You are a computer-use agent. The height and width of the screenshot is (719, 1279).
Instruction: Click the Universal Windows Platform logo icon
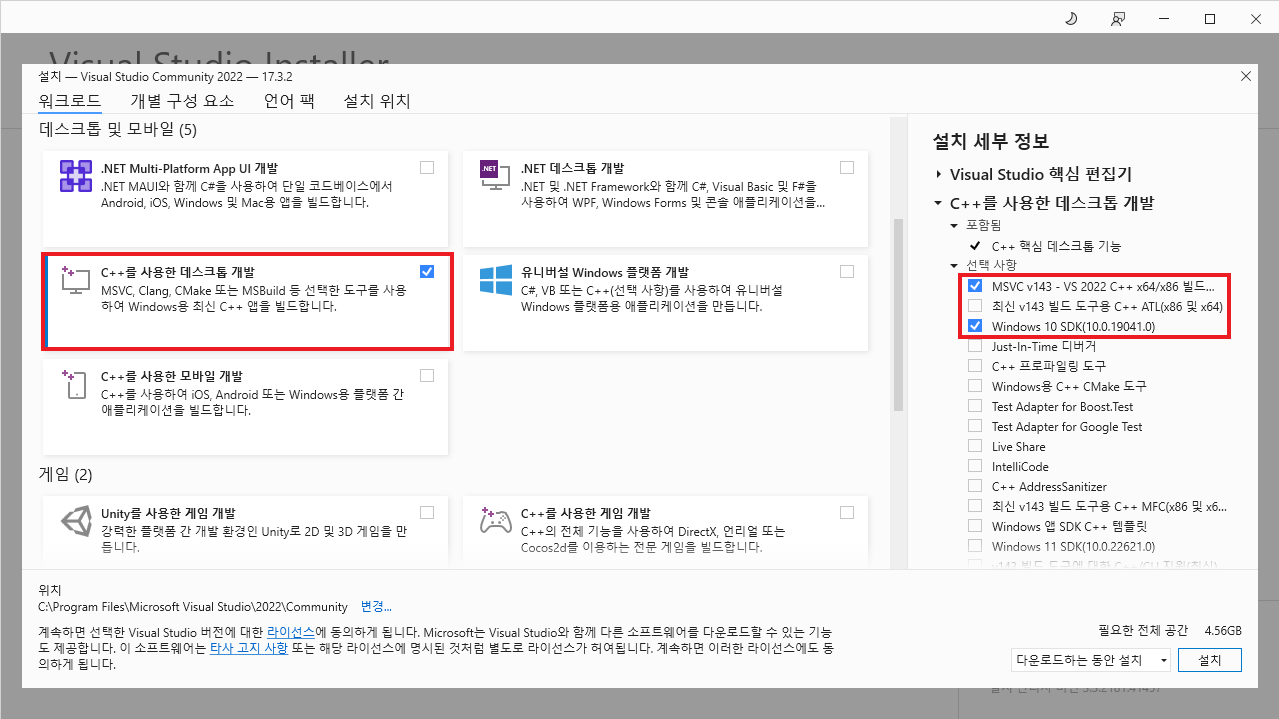click(x=496, y=281)
